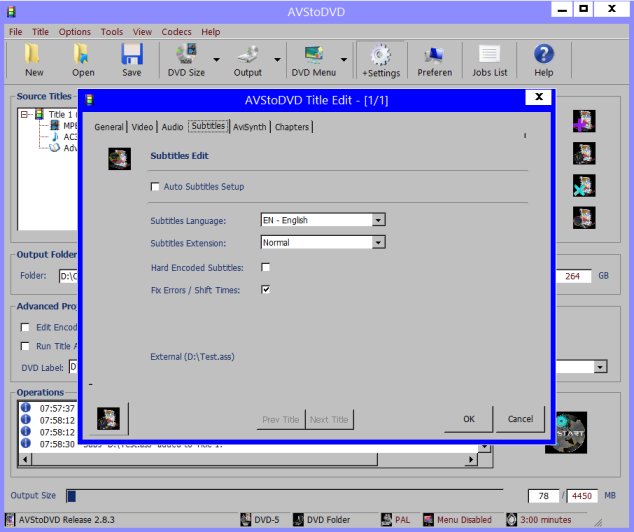
Task: Click OK in Title Edit dialog
Action: (x=469, y=419)
